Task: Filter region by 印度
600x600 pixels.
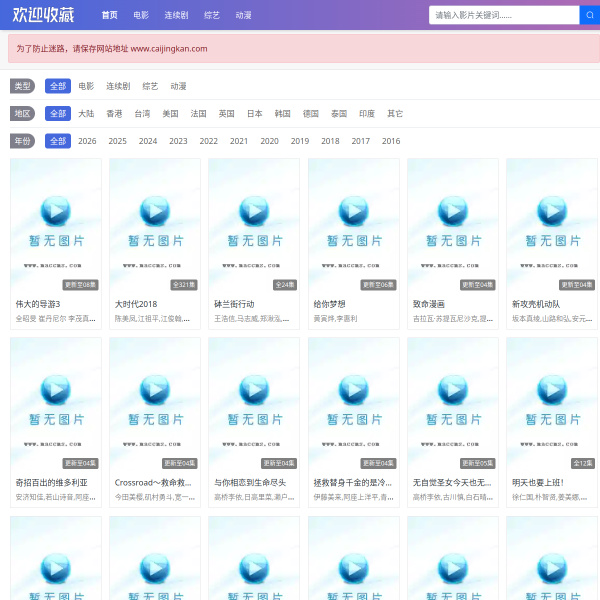Action: pos(367,114)
